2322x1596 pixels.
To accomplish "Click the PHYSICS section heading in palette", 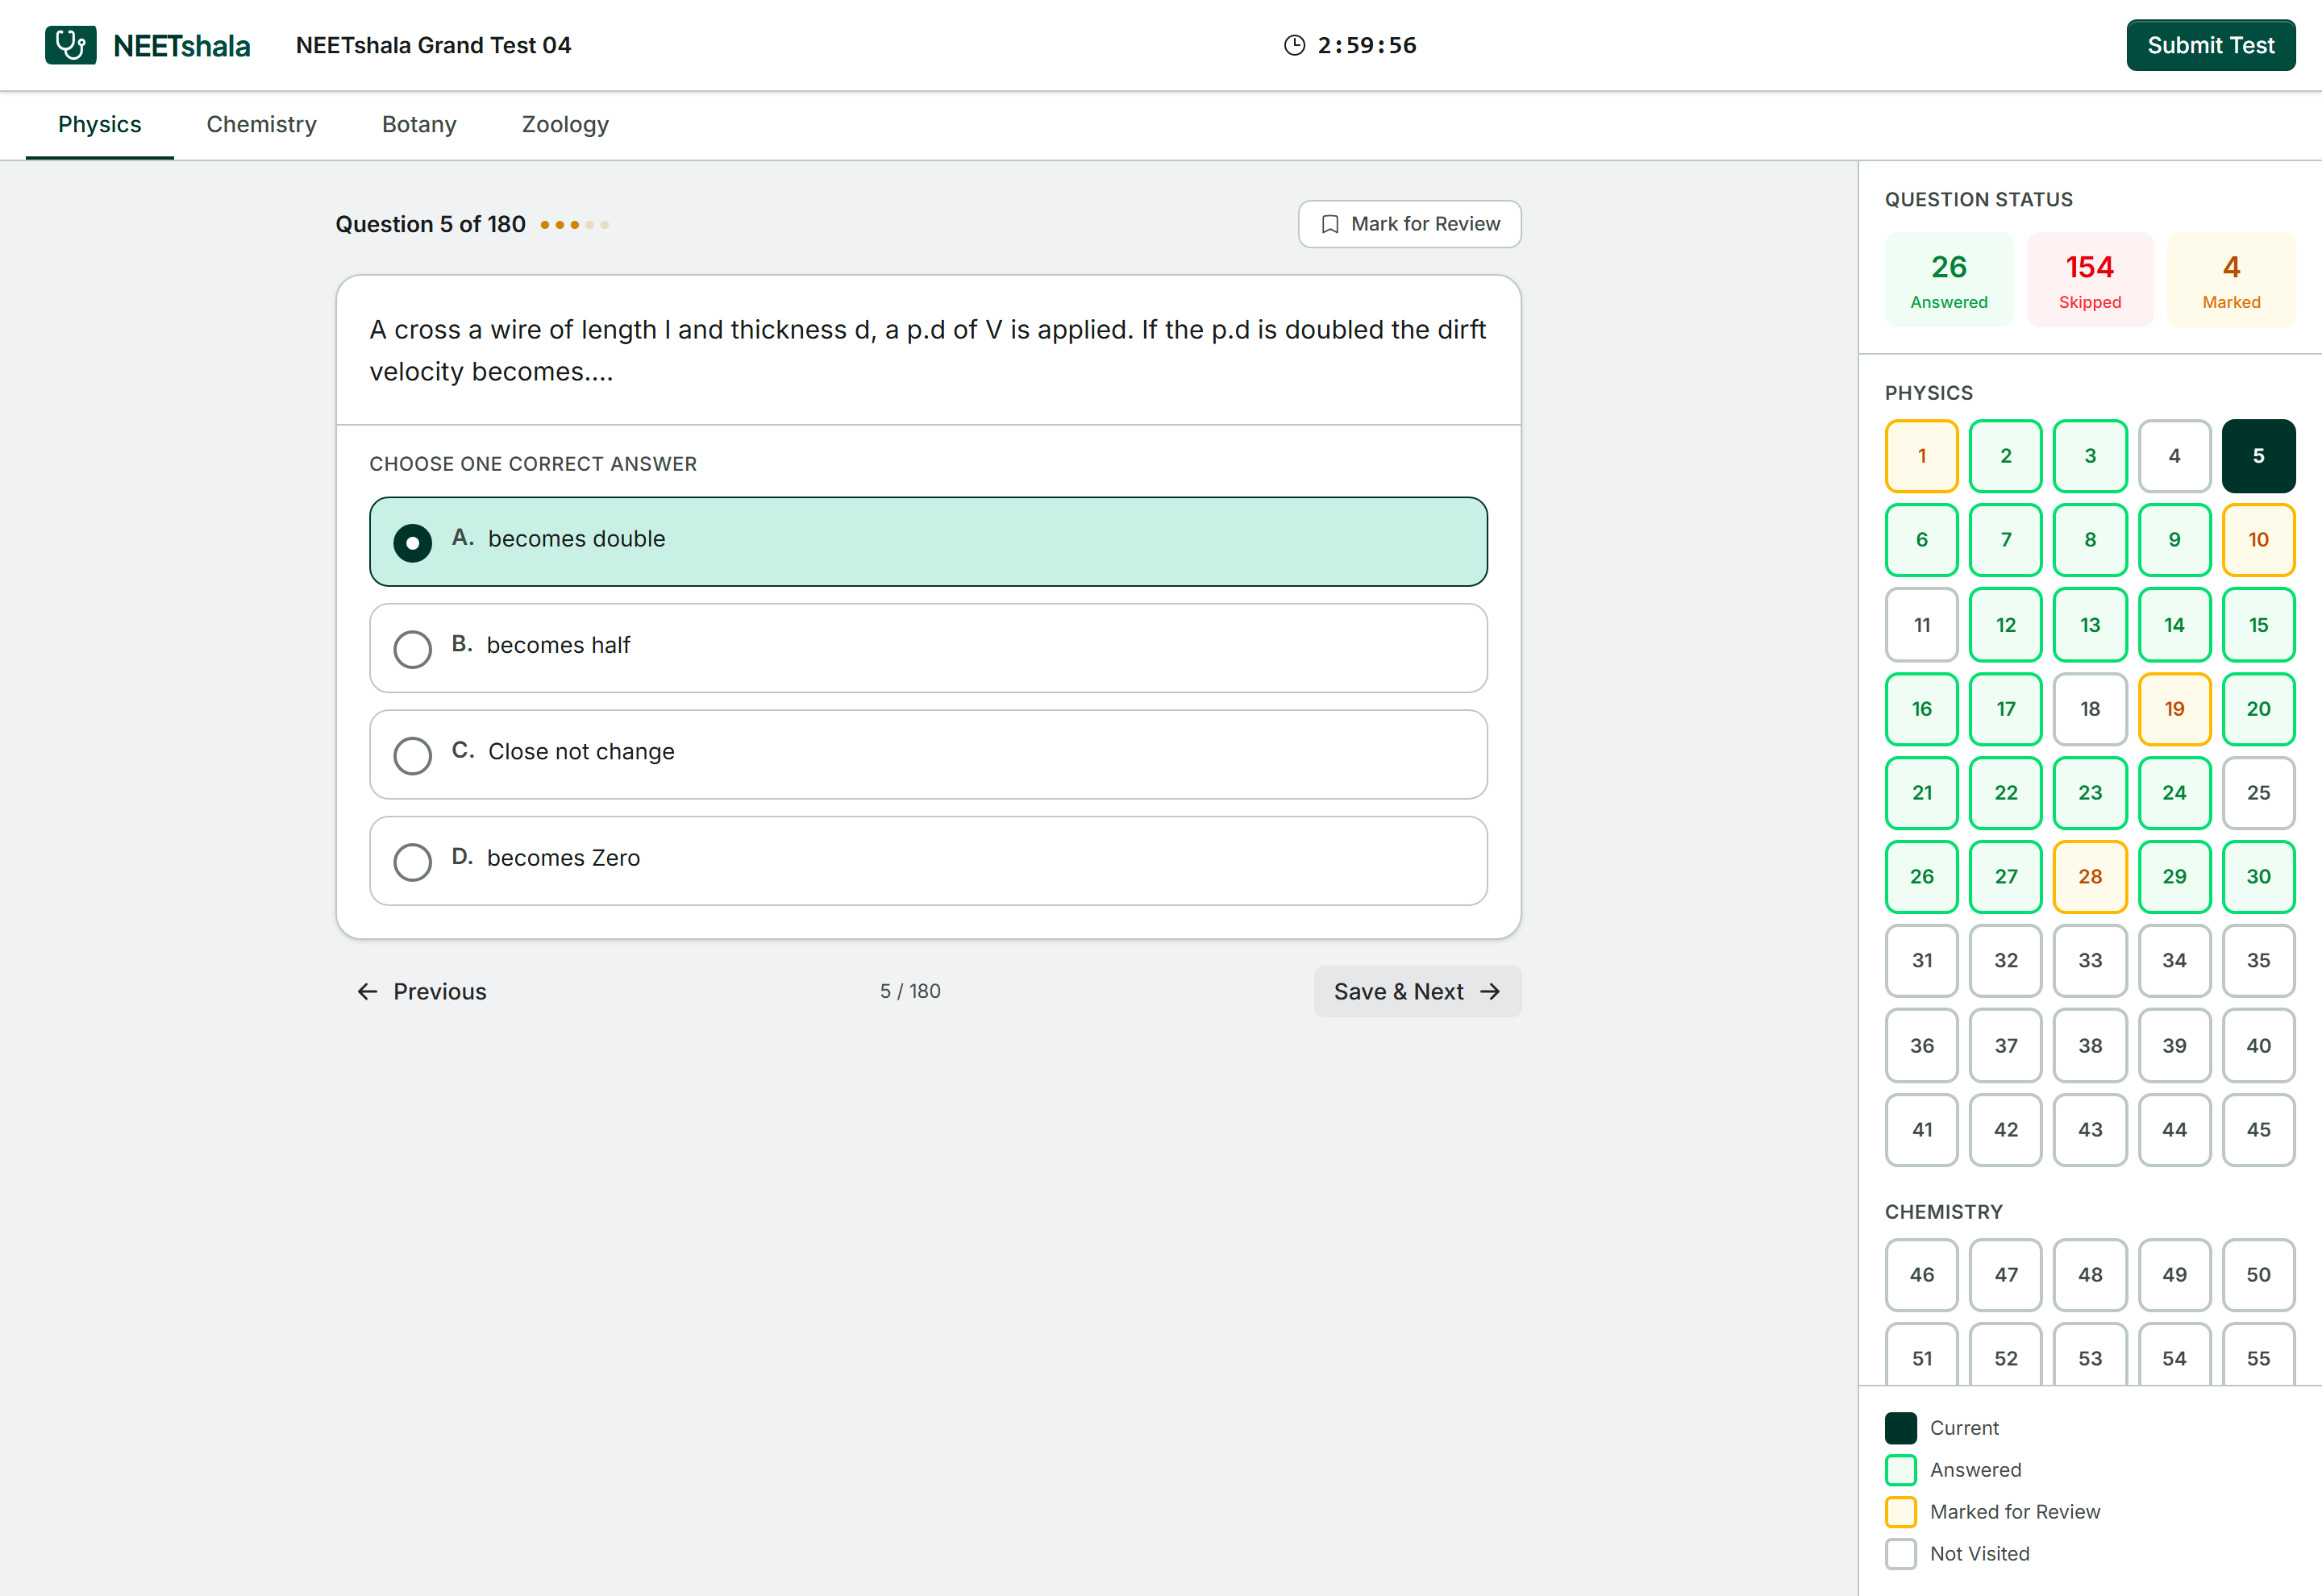I will 1929,393.
